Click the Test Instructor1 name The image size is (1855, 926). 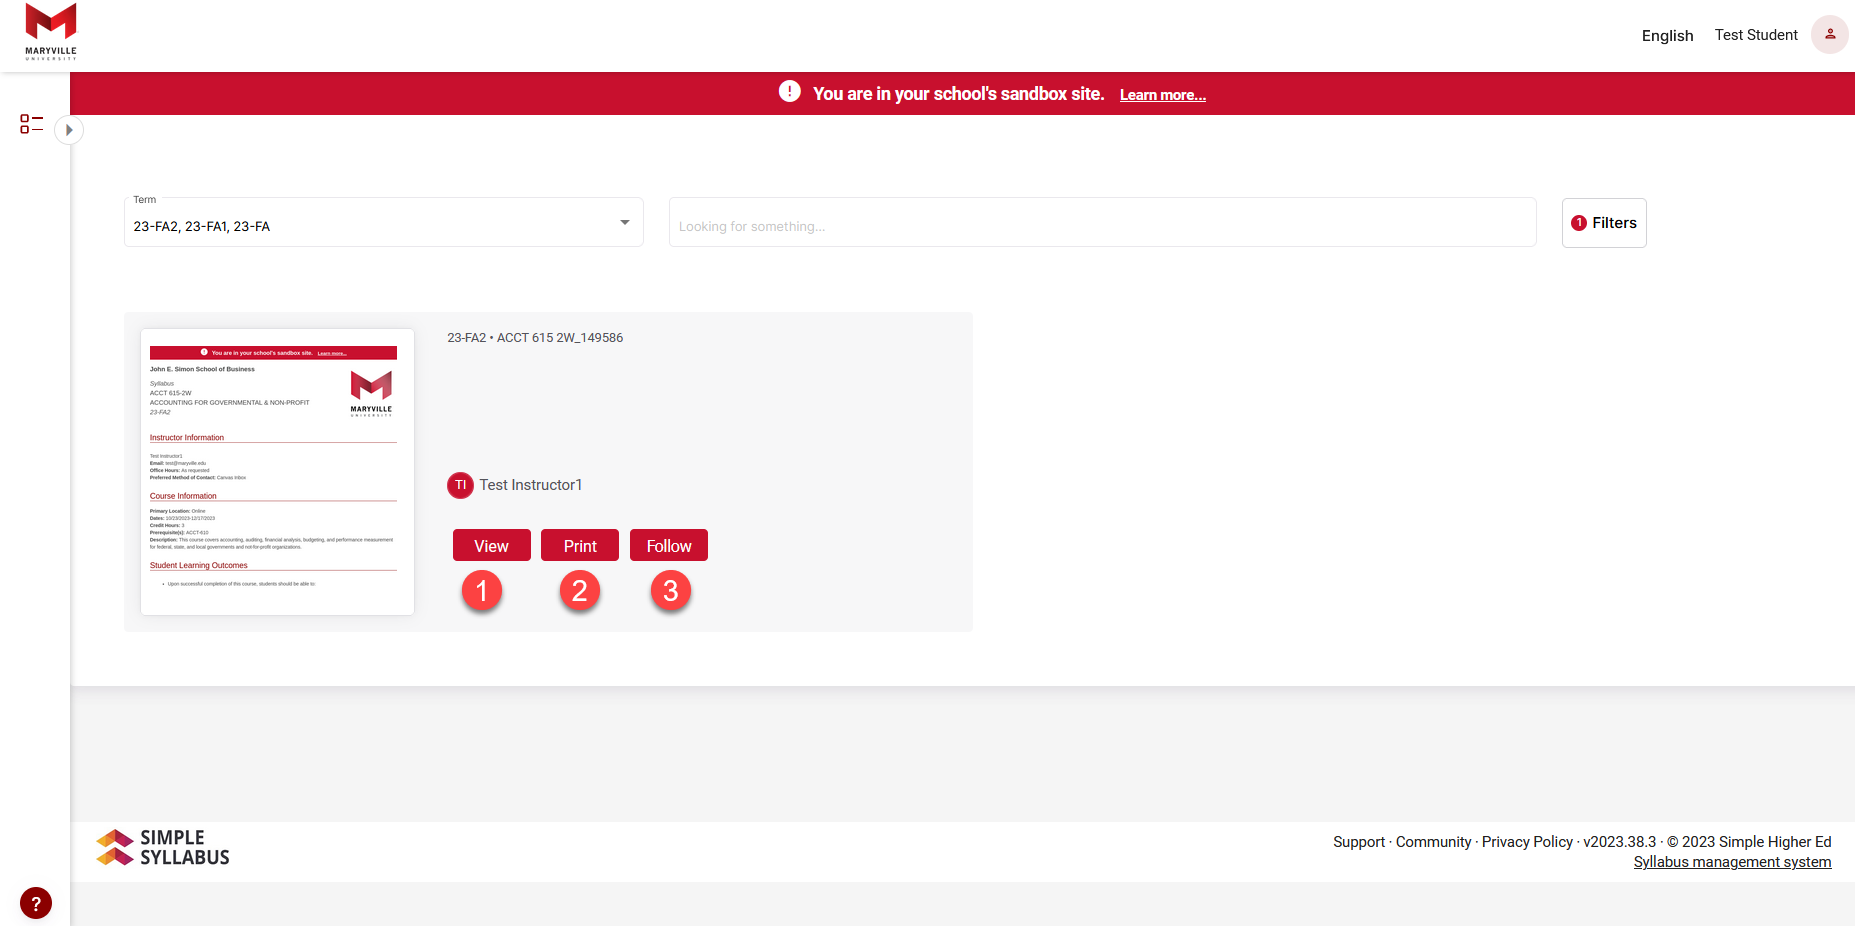[x=531, y=485]
